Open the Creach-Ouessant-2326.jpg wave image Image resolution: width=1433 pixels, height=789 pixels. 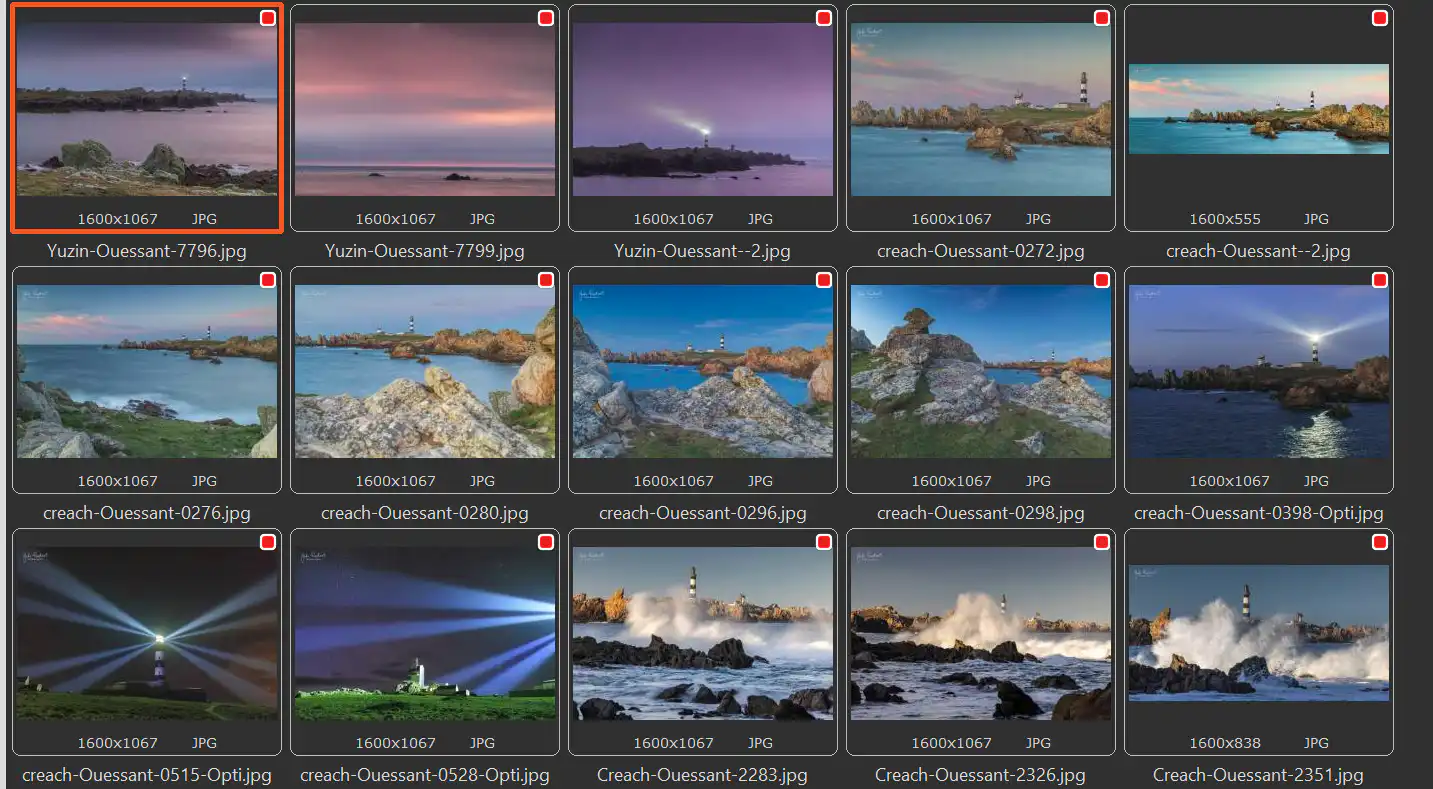point(980,633)
